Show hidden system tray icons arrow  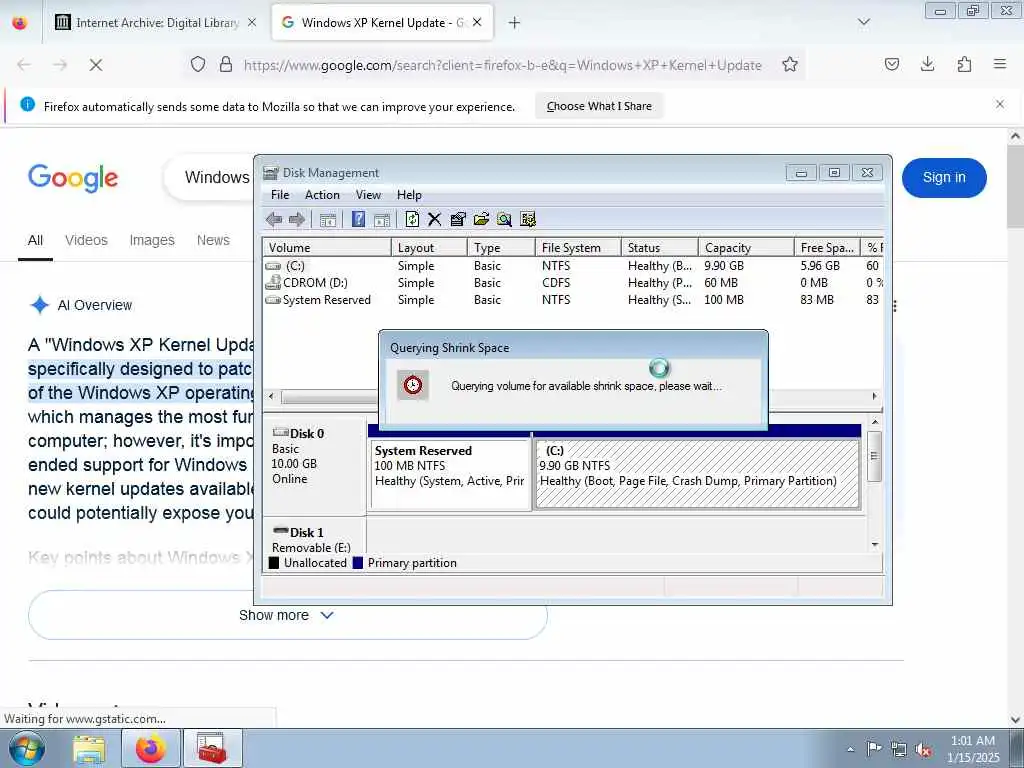click(850, 749)
